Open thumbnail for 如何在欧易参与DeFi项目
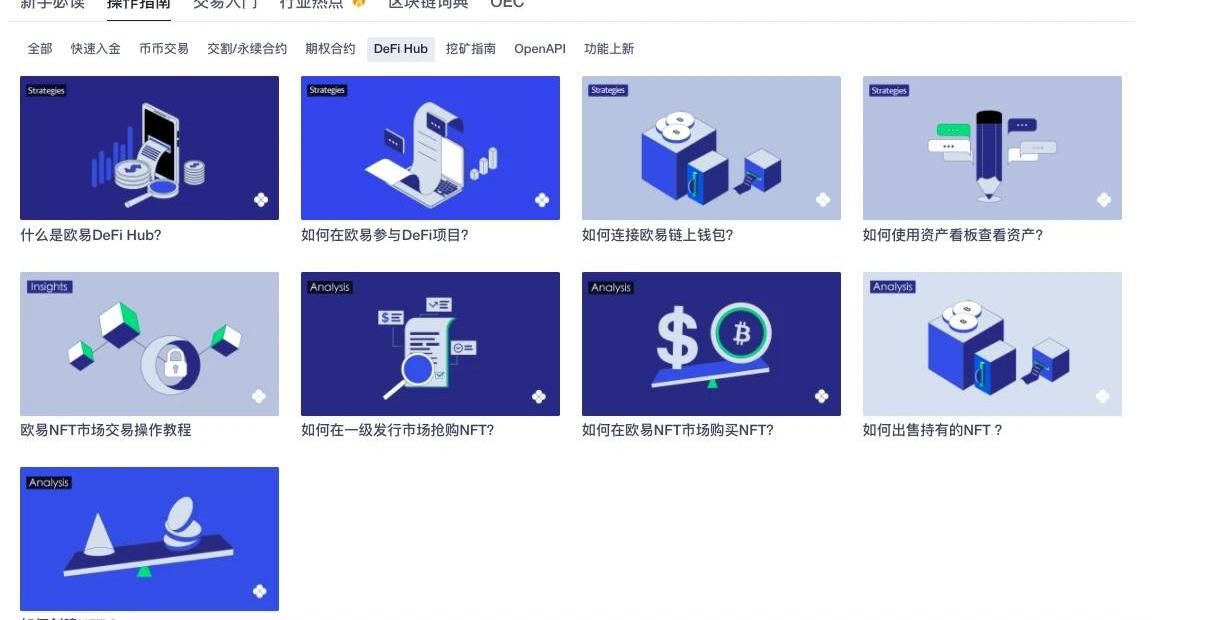The image size is (1207, 620). 430,148
